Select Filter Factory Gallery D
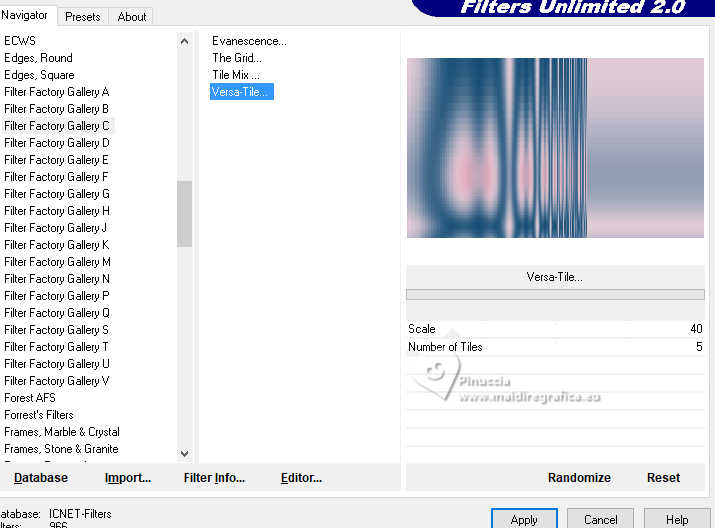The width and height of the screenshot is (715, 528). (57, 143)
